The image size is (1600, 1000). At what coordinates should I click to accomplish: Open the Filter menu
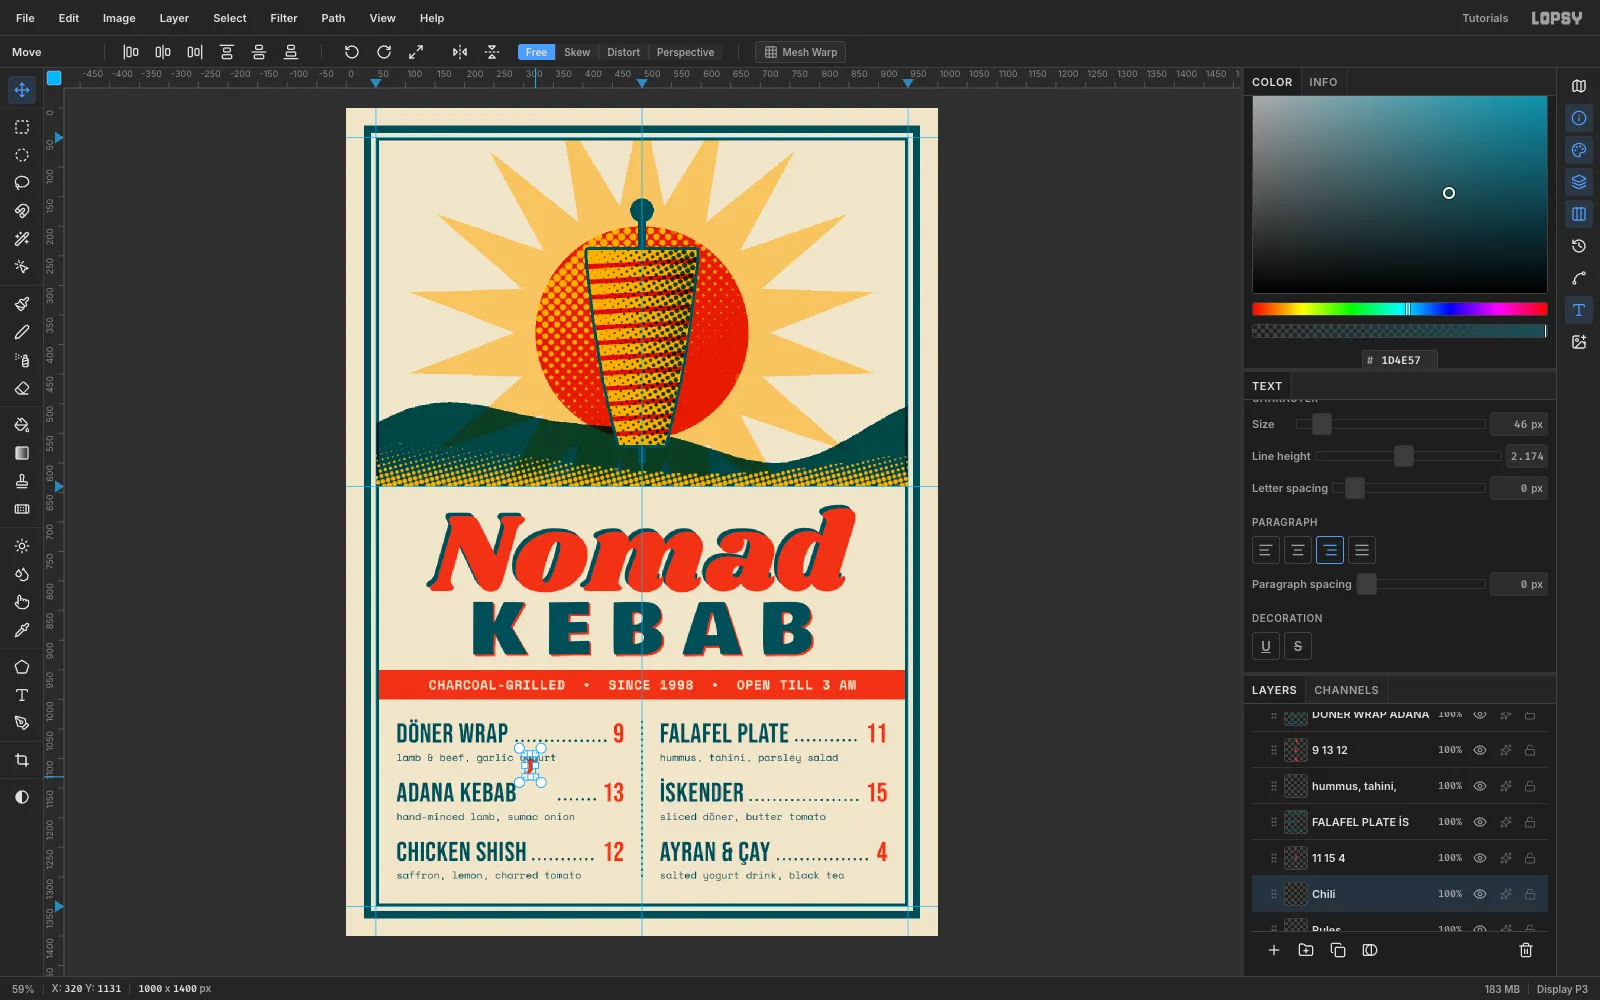[284, 18]
